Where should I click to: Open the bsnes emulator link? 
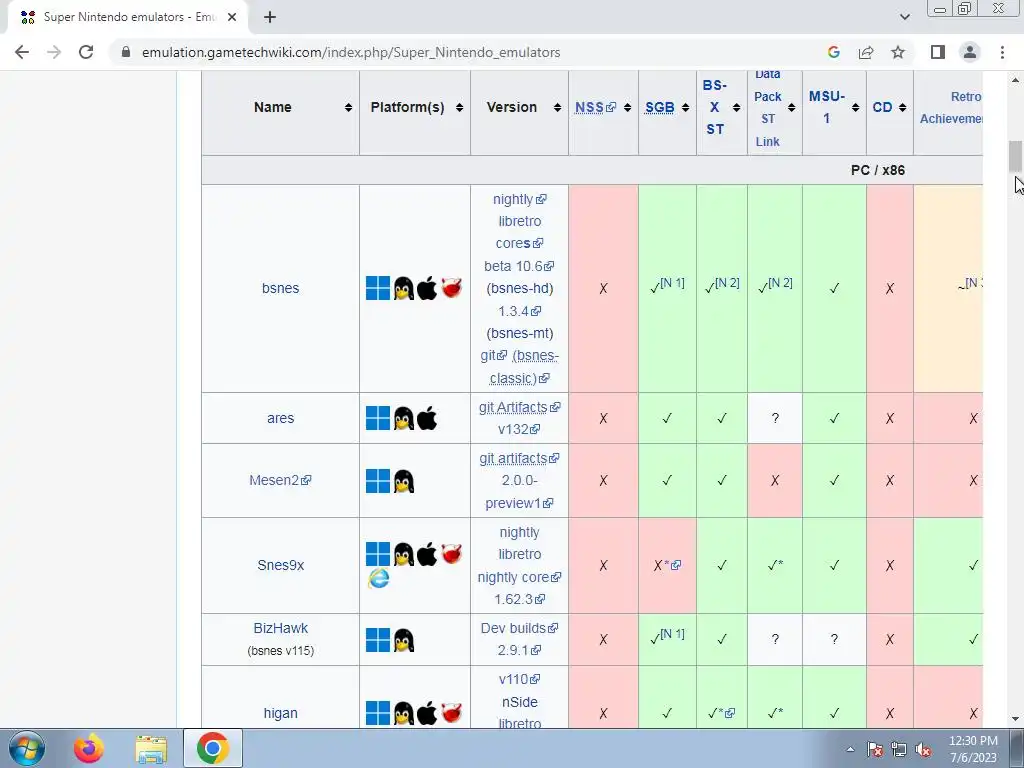coord(280,288)
